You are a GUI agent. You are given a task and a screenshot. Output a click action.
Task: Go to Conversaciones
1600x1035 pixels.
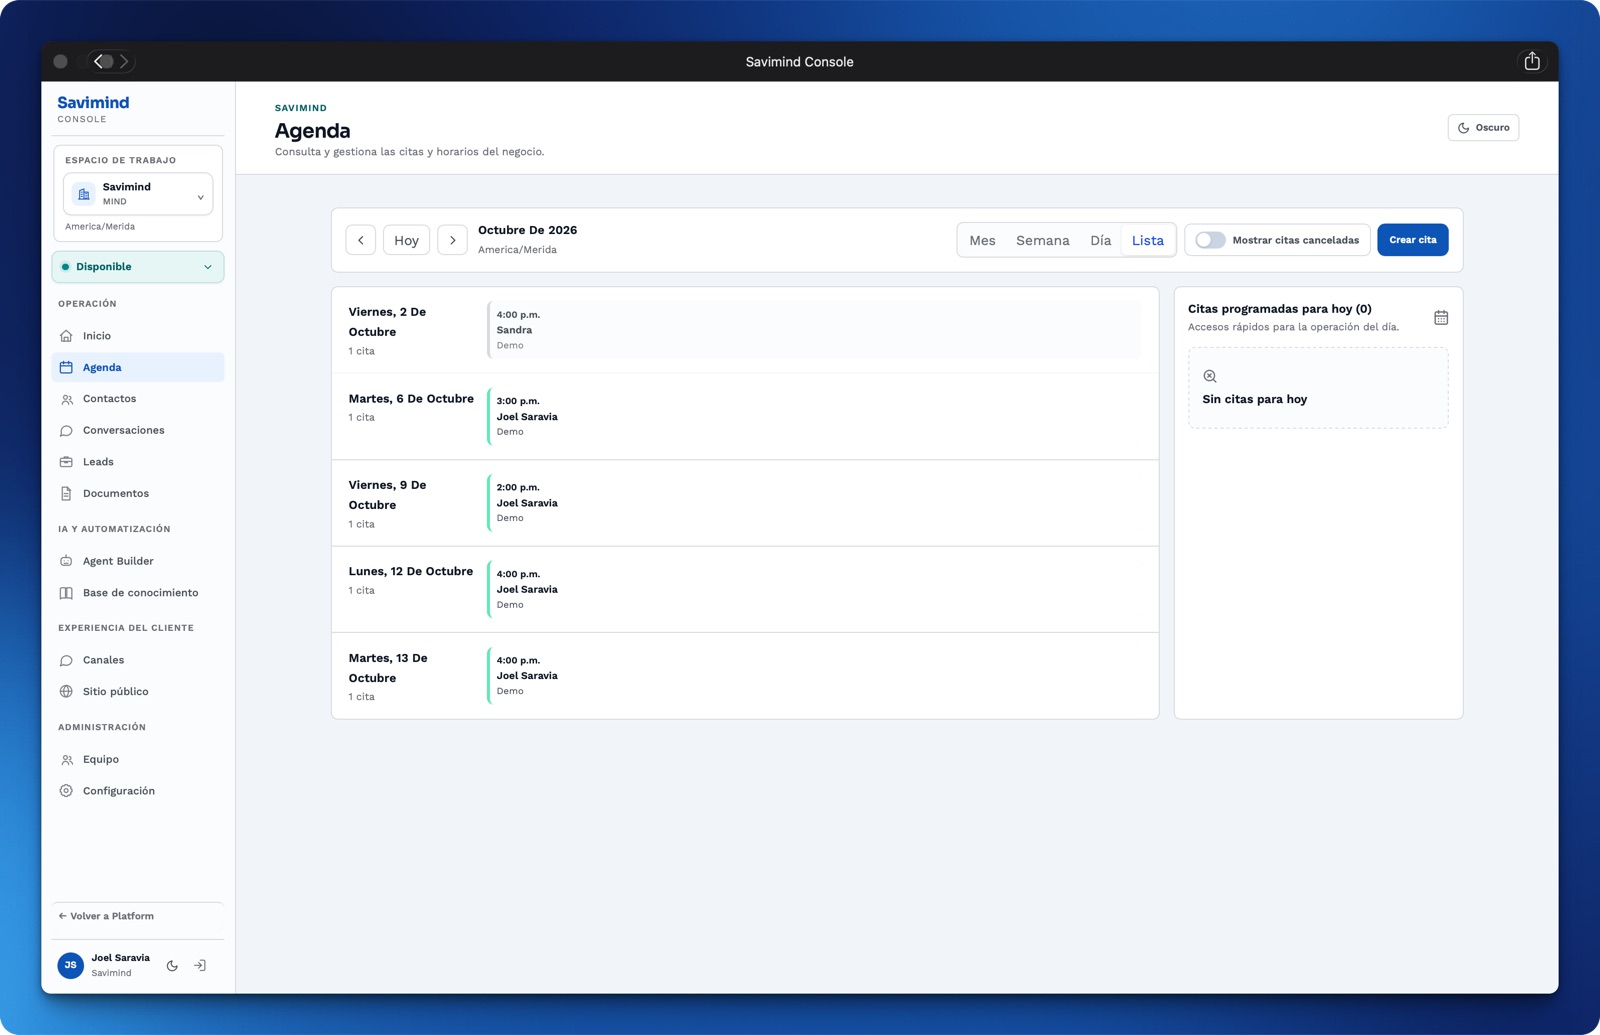138,430
